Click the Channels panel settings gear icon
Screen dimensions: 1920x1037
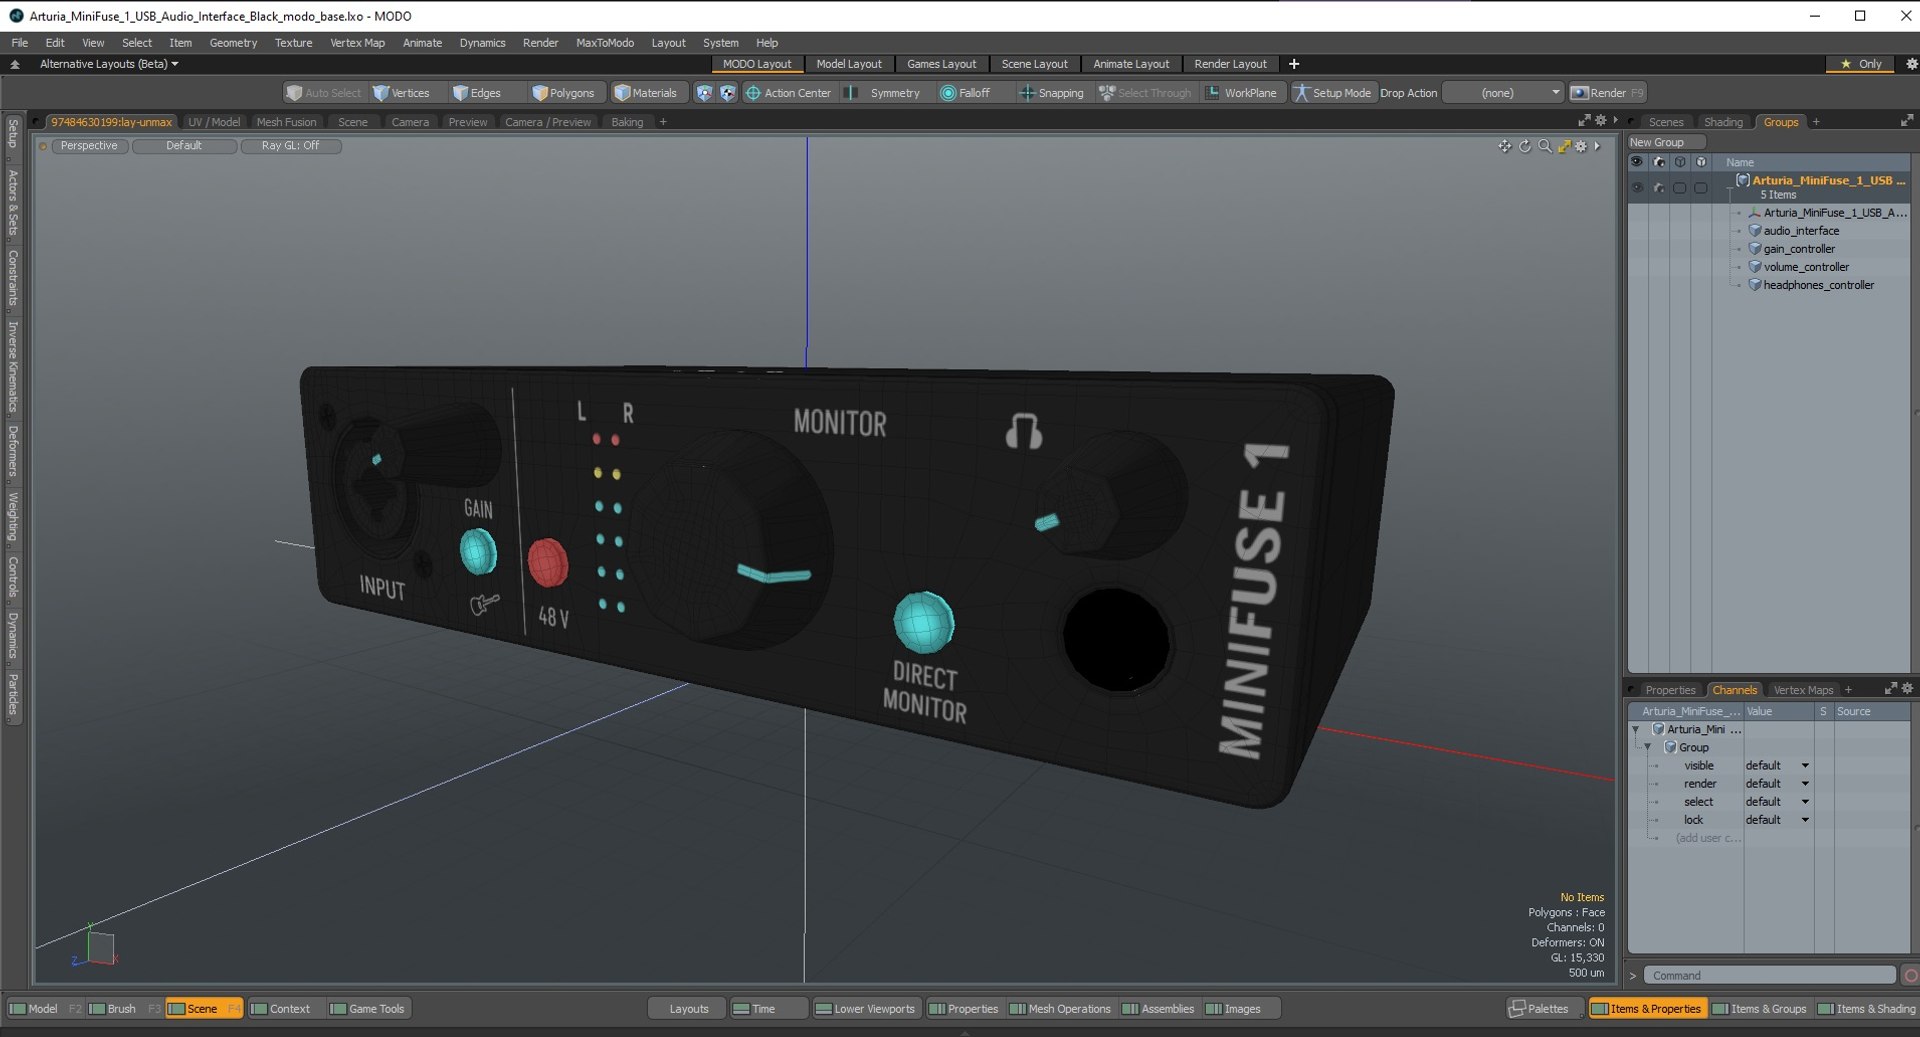pos(1907,689)
